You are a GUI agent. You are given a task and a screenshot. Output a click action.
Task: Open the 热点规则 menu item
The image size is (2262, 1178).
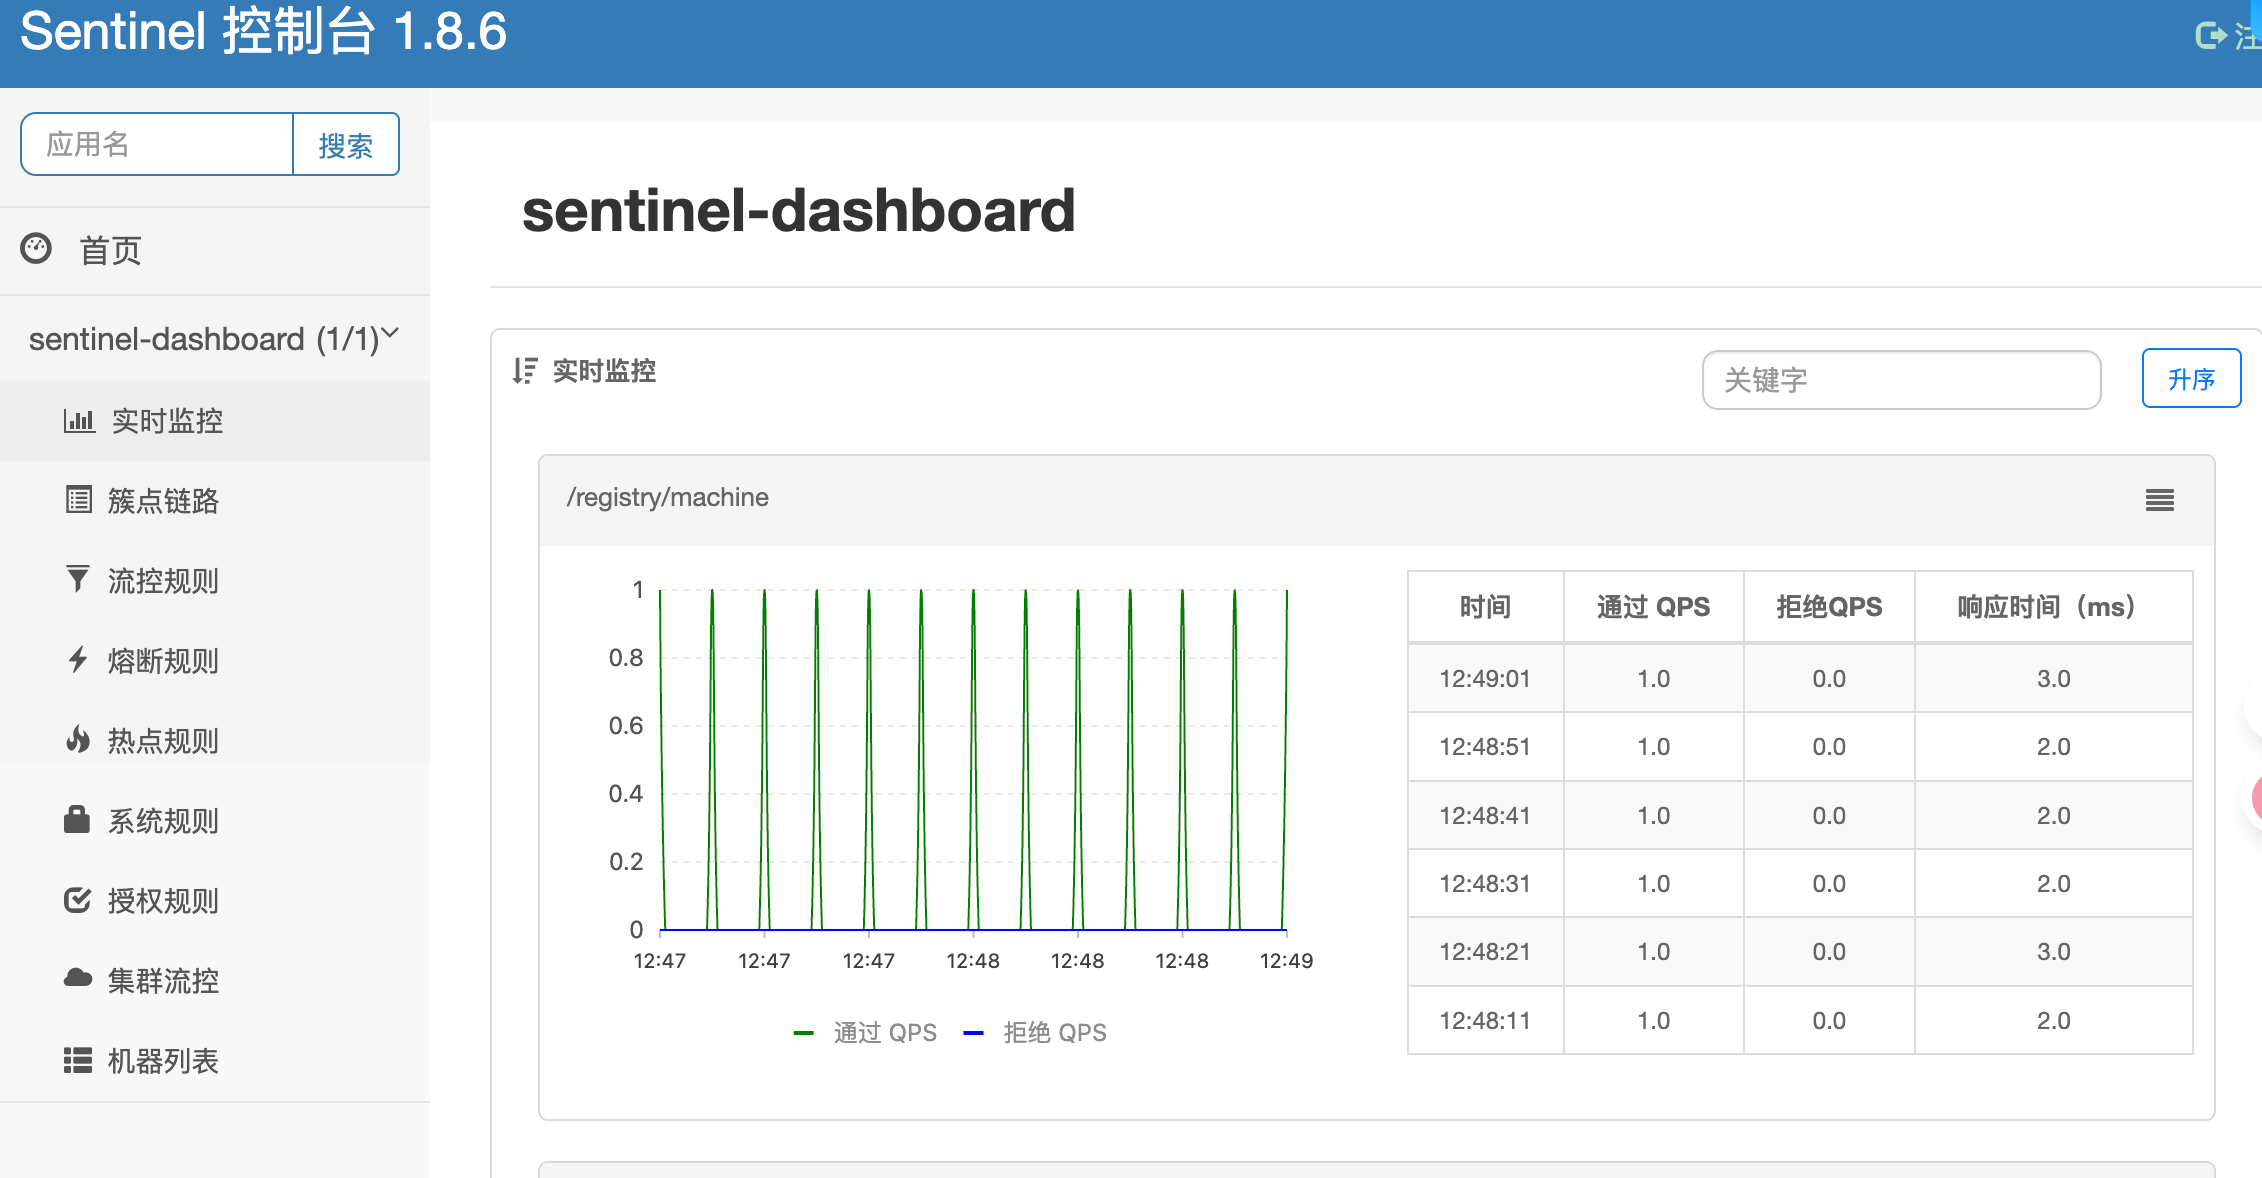(x=215, y=741)
